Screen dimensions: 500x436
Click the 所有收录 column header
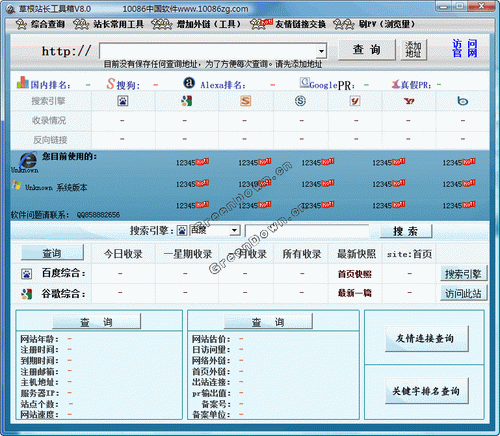[302, 254]
